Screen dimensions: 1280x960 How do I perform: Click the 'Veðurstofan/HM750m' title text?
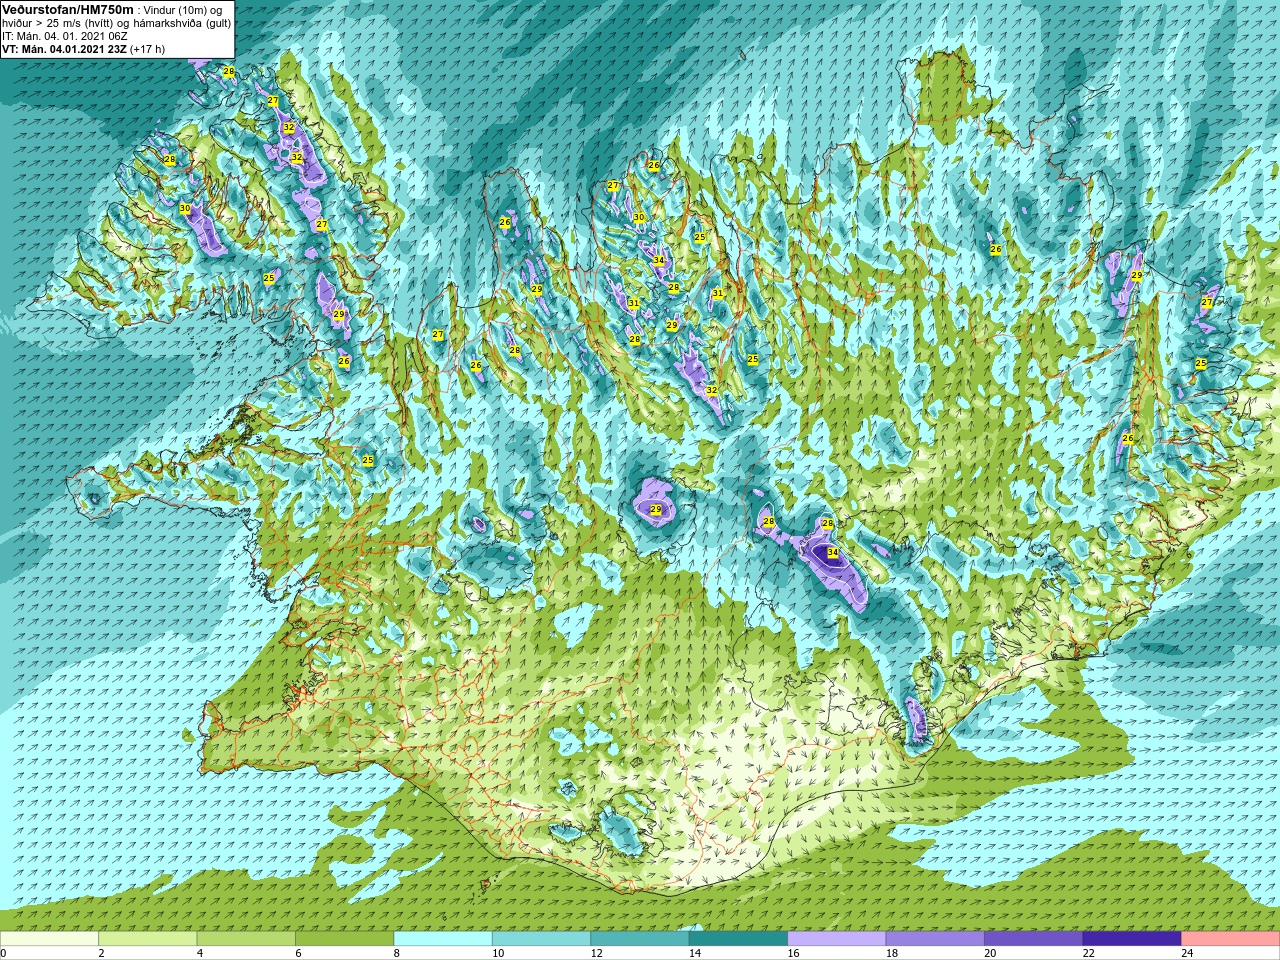[x=67, y=9]
